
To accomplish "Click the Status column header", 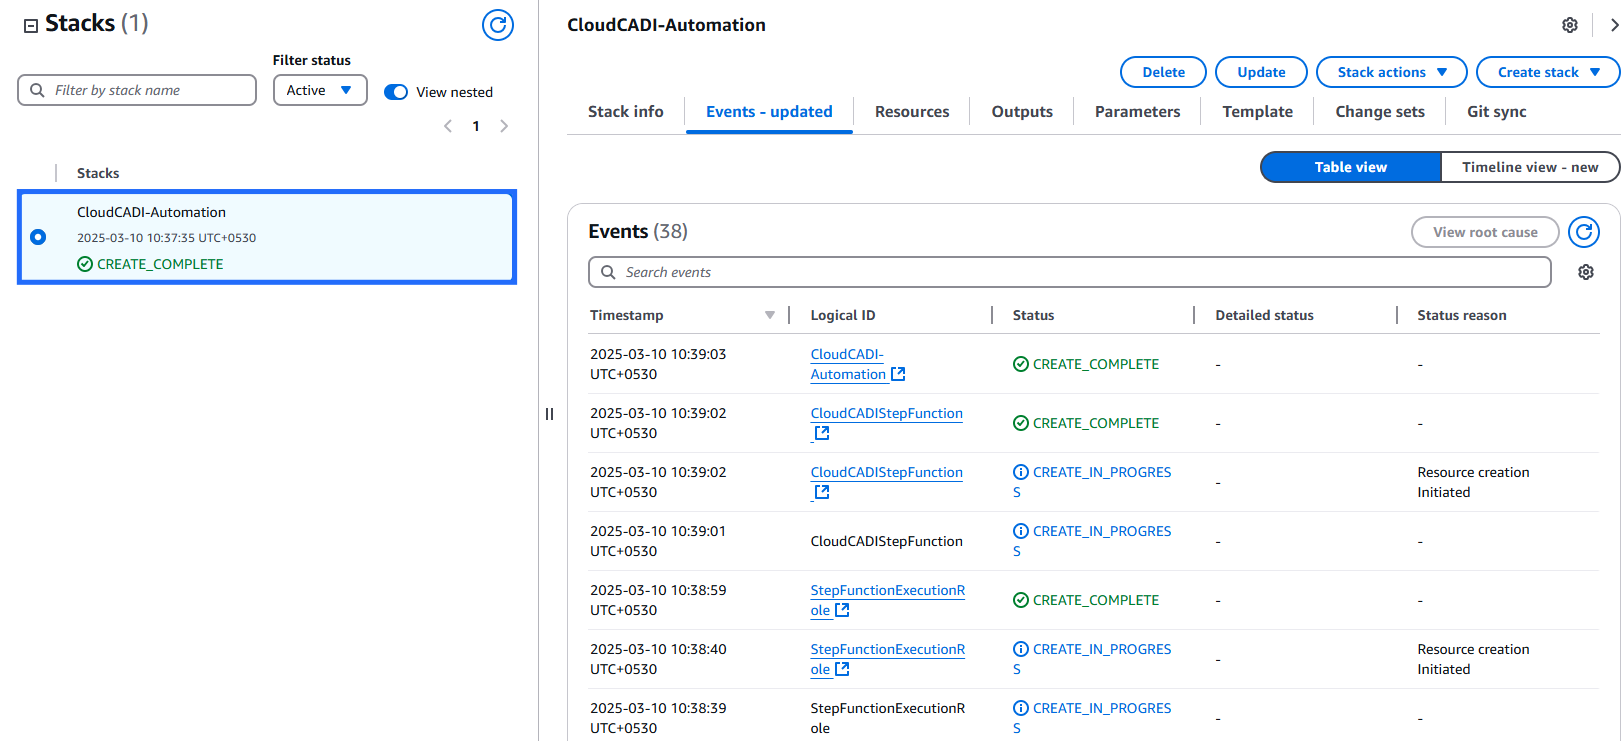I will [x=1033, y=315].
